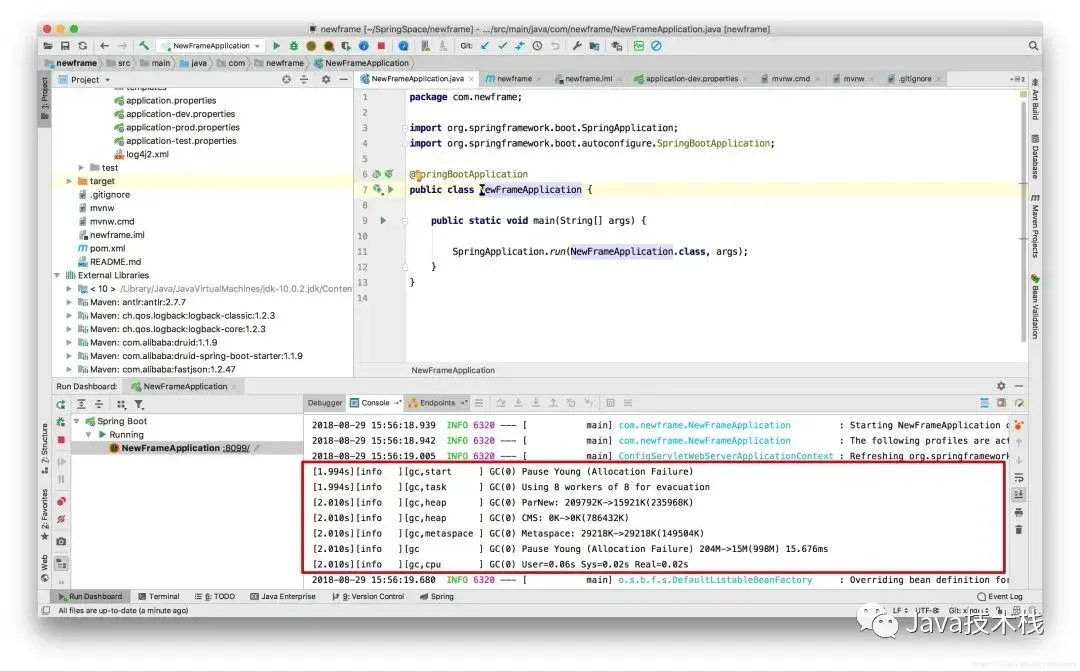Collapse the Running node in dashboard
Viewport: 1080px width, 671px height.
(x=89, y=435)
